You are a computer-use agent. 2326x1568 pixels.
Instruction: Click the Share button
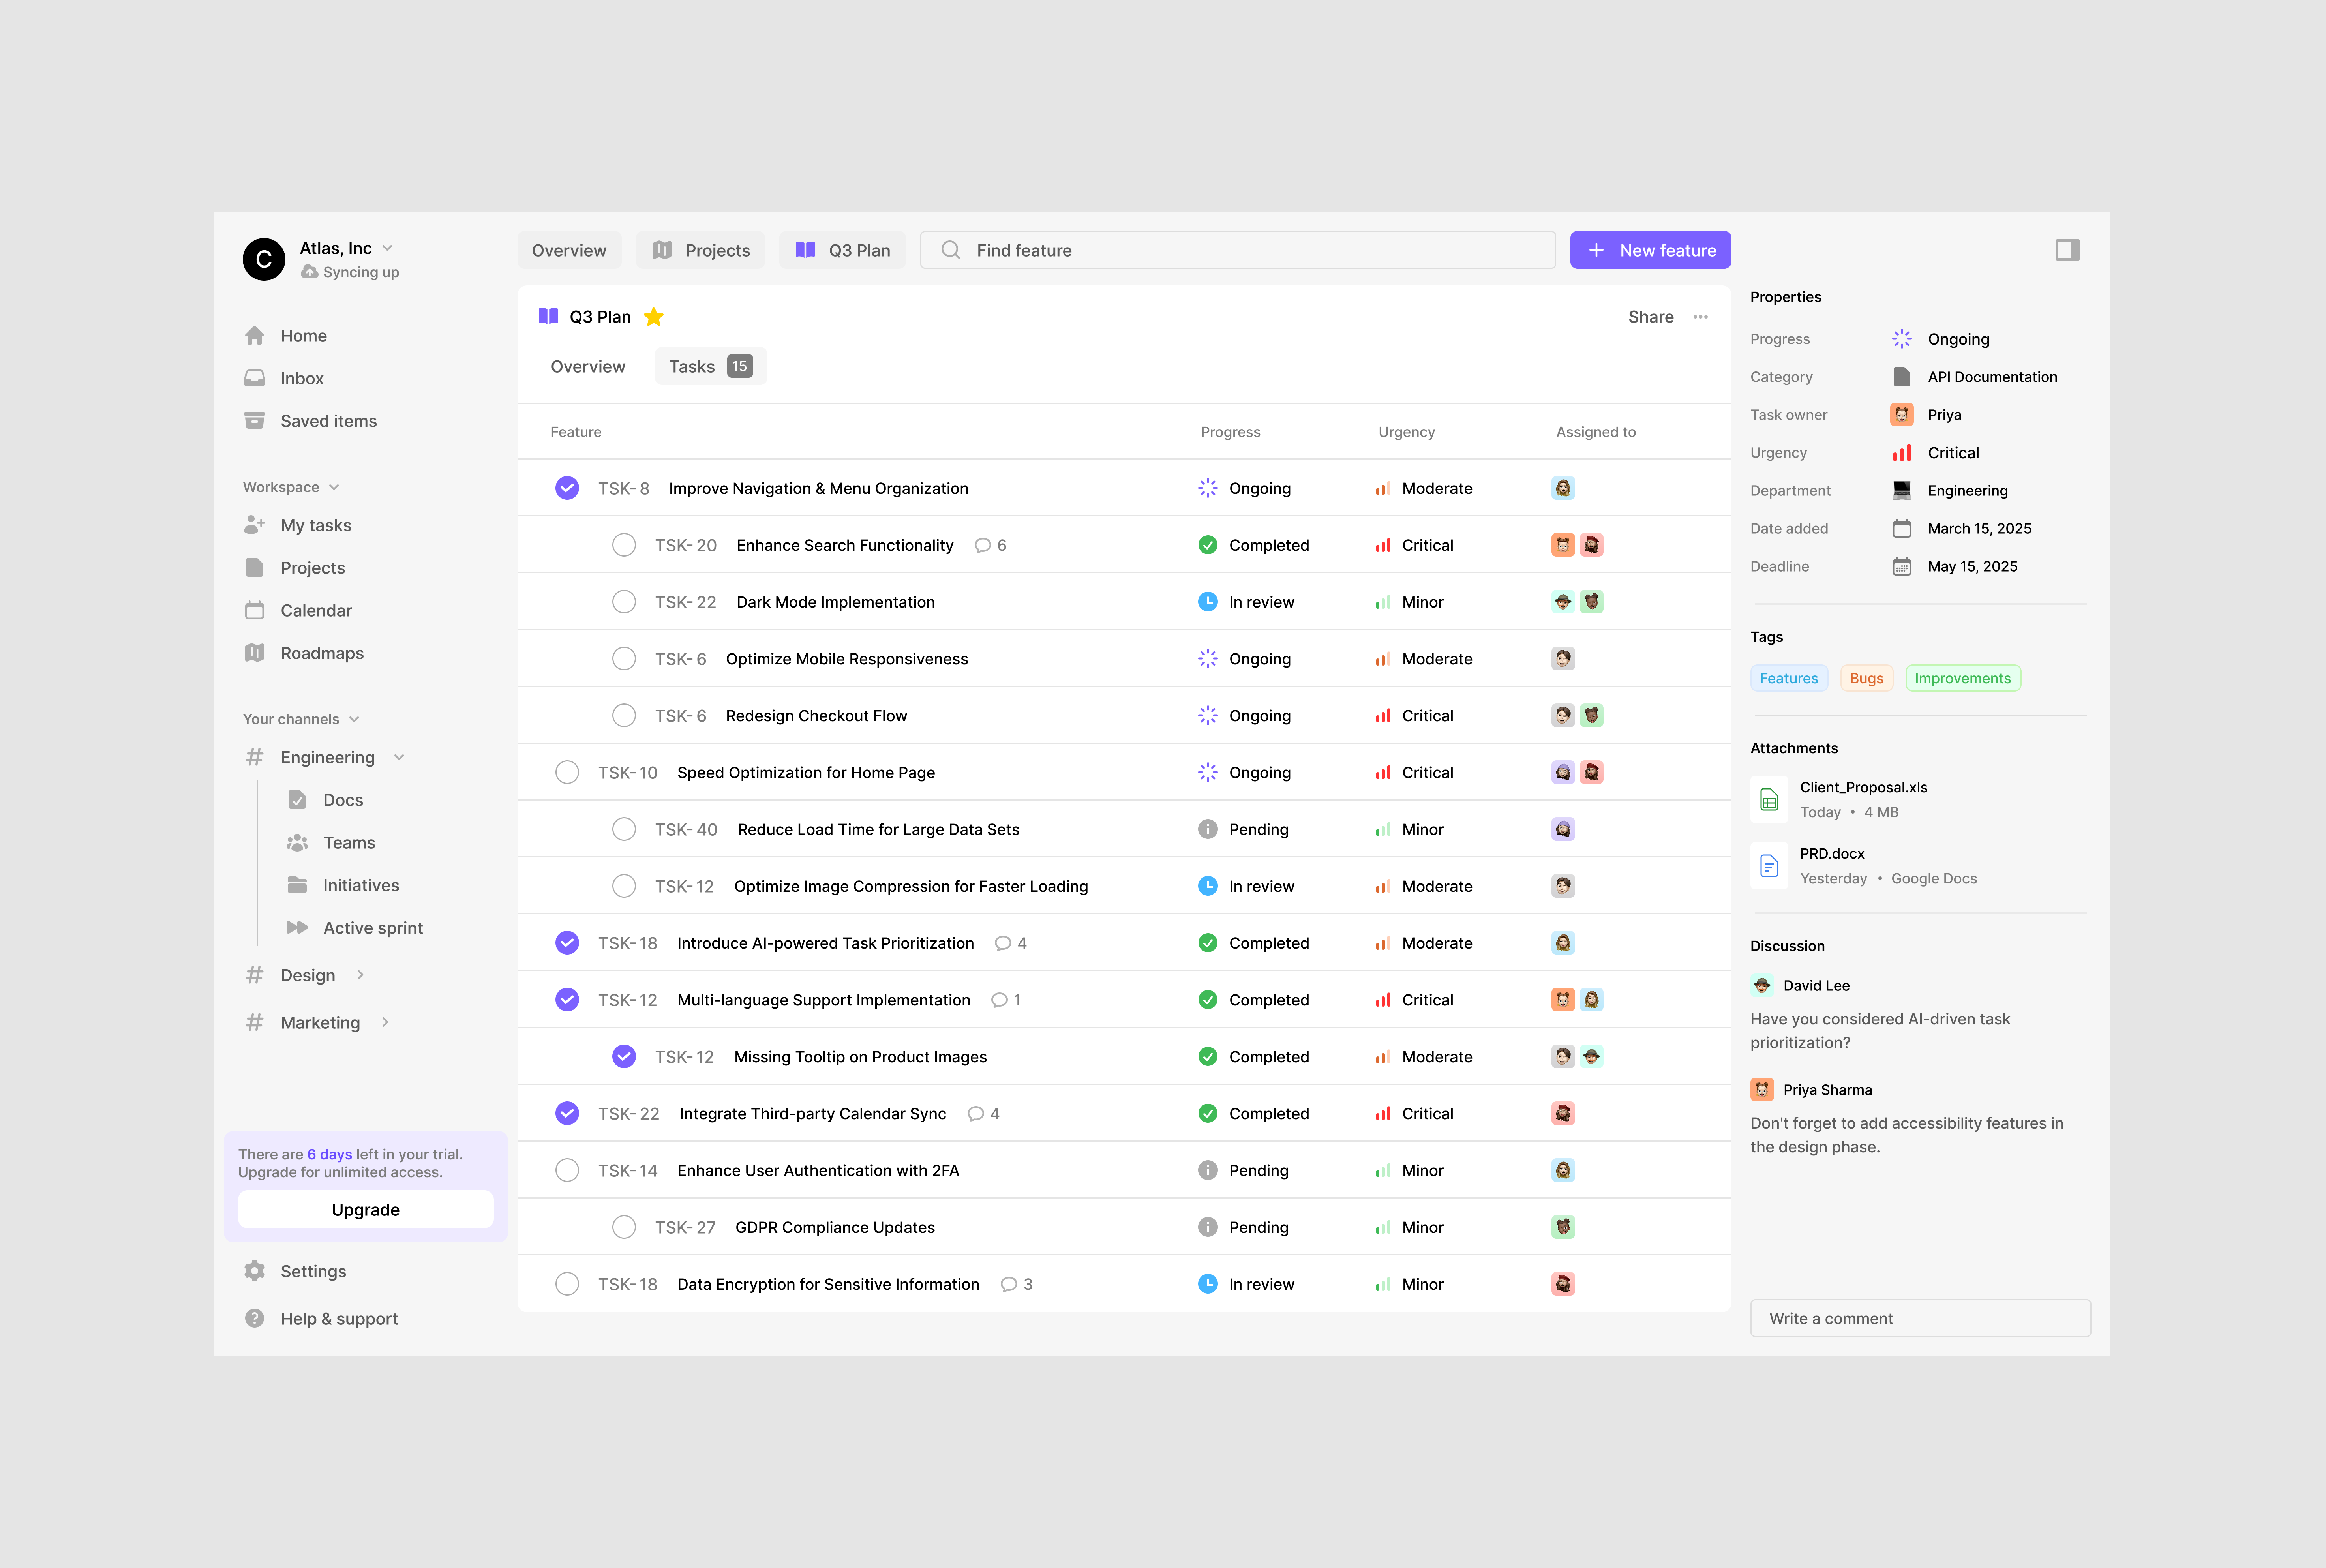[x=1651, y=317]
